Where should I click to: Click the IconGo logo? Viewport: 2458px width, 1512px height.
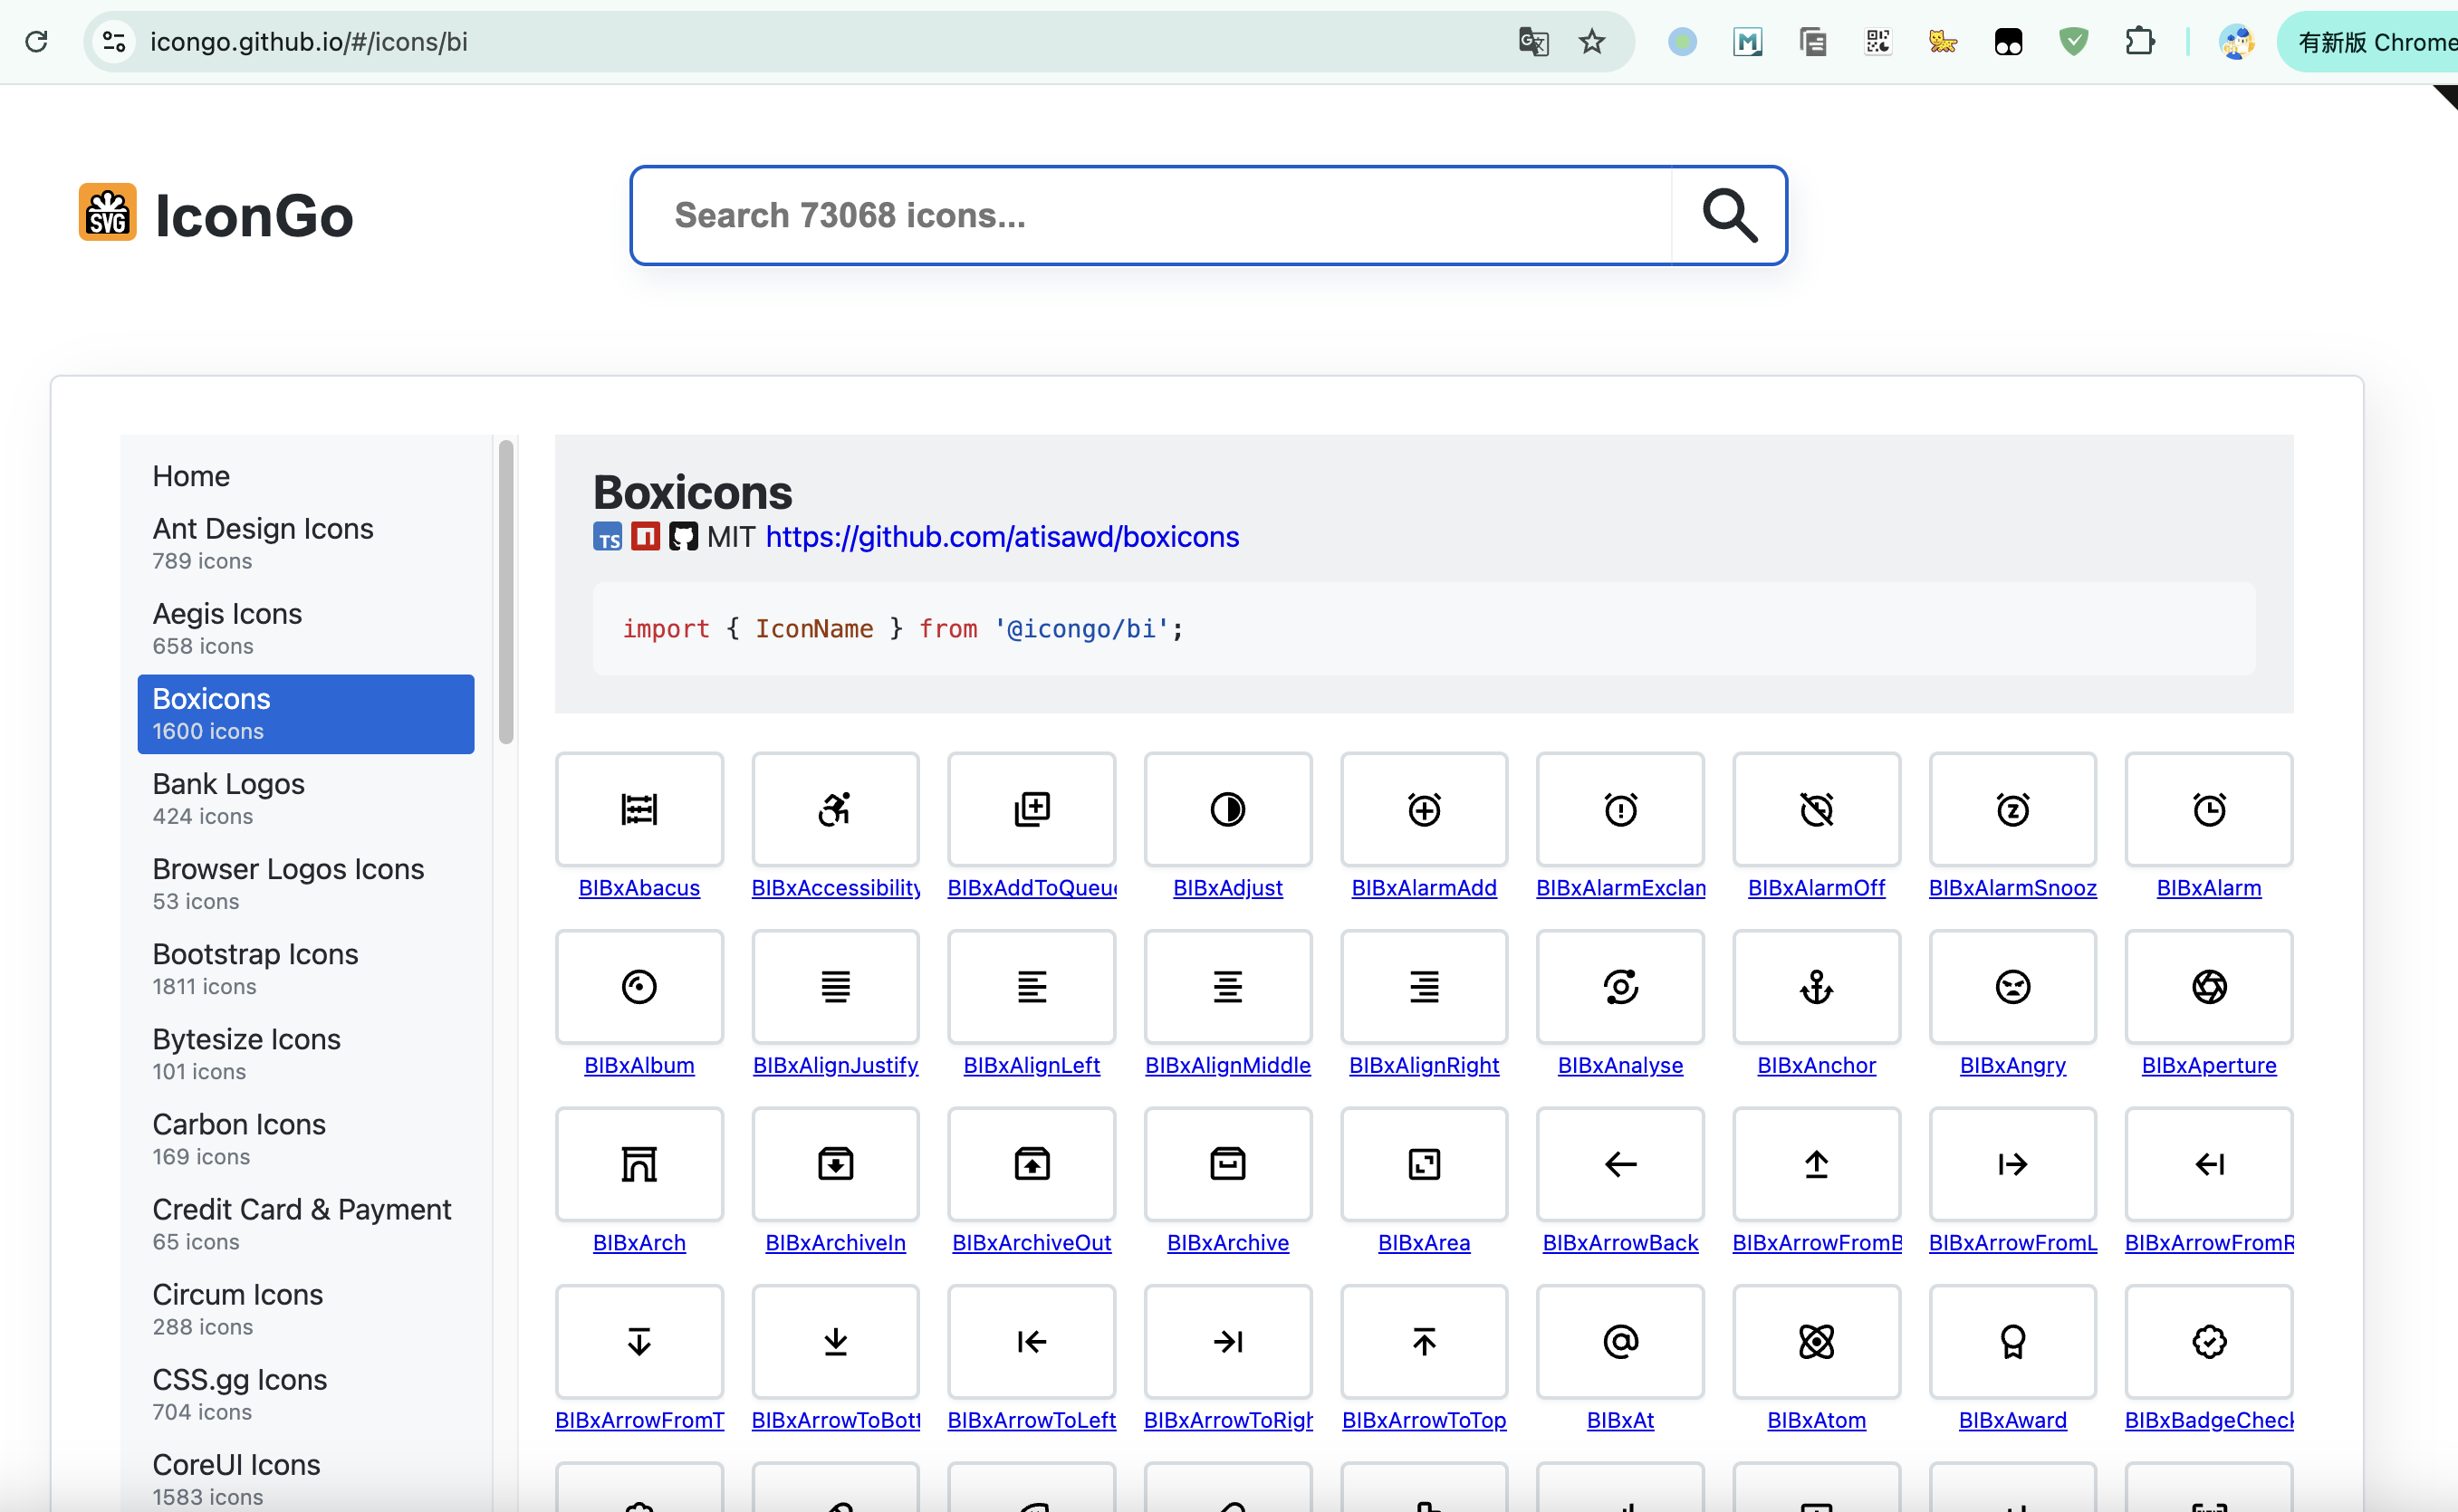[x=216, y=215]
